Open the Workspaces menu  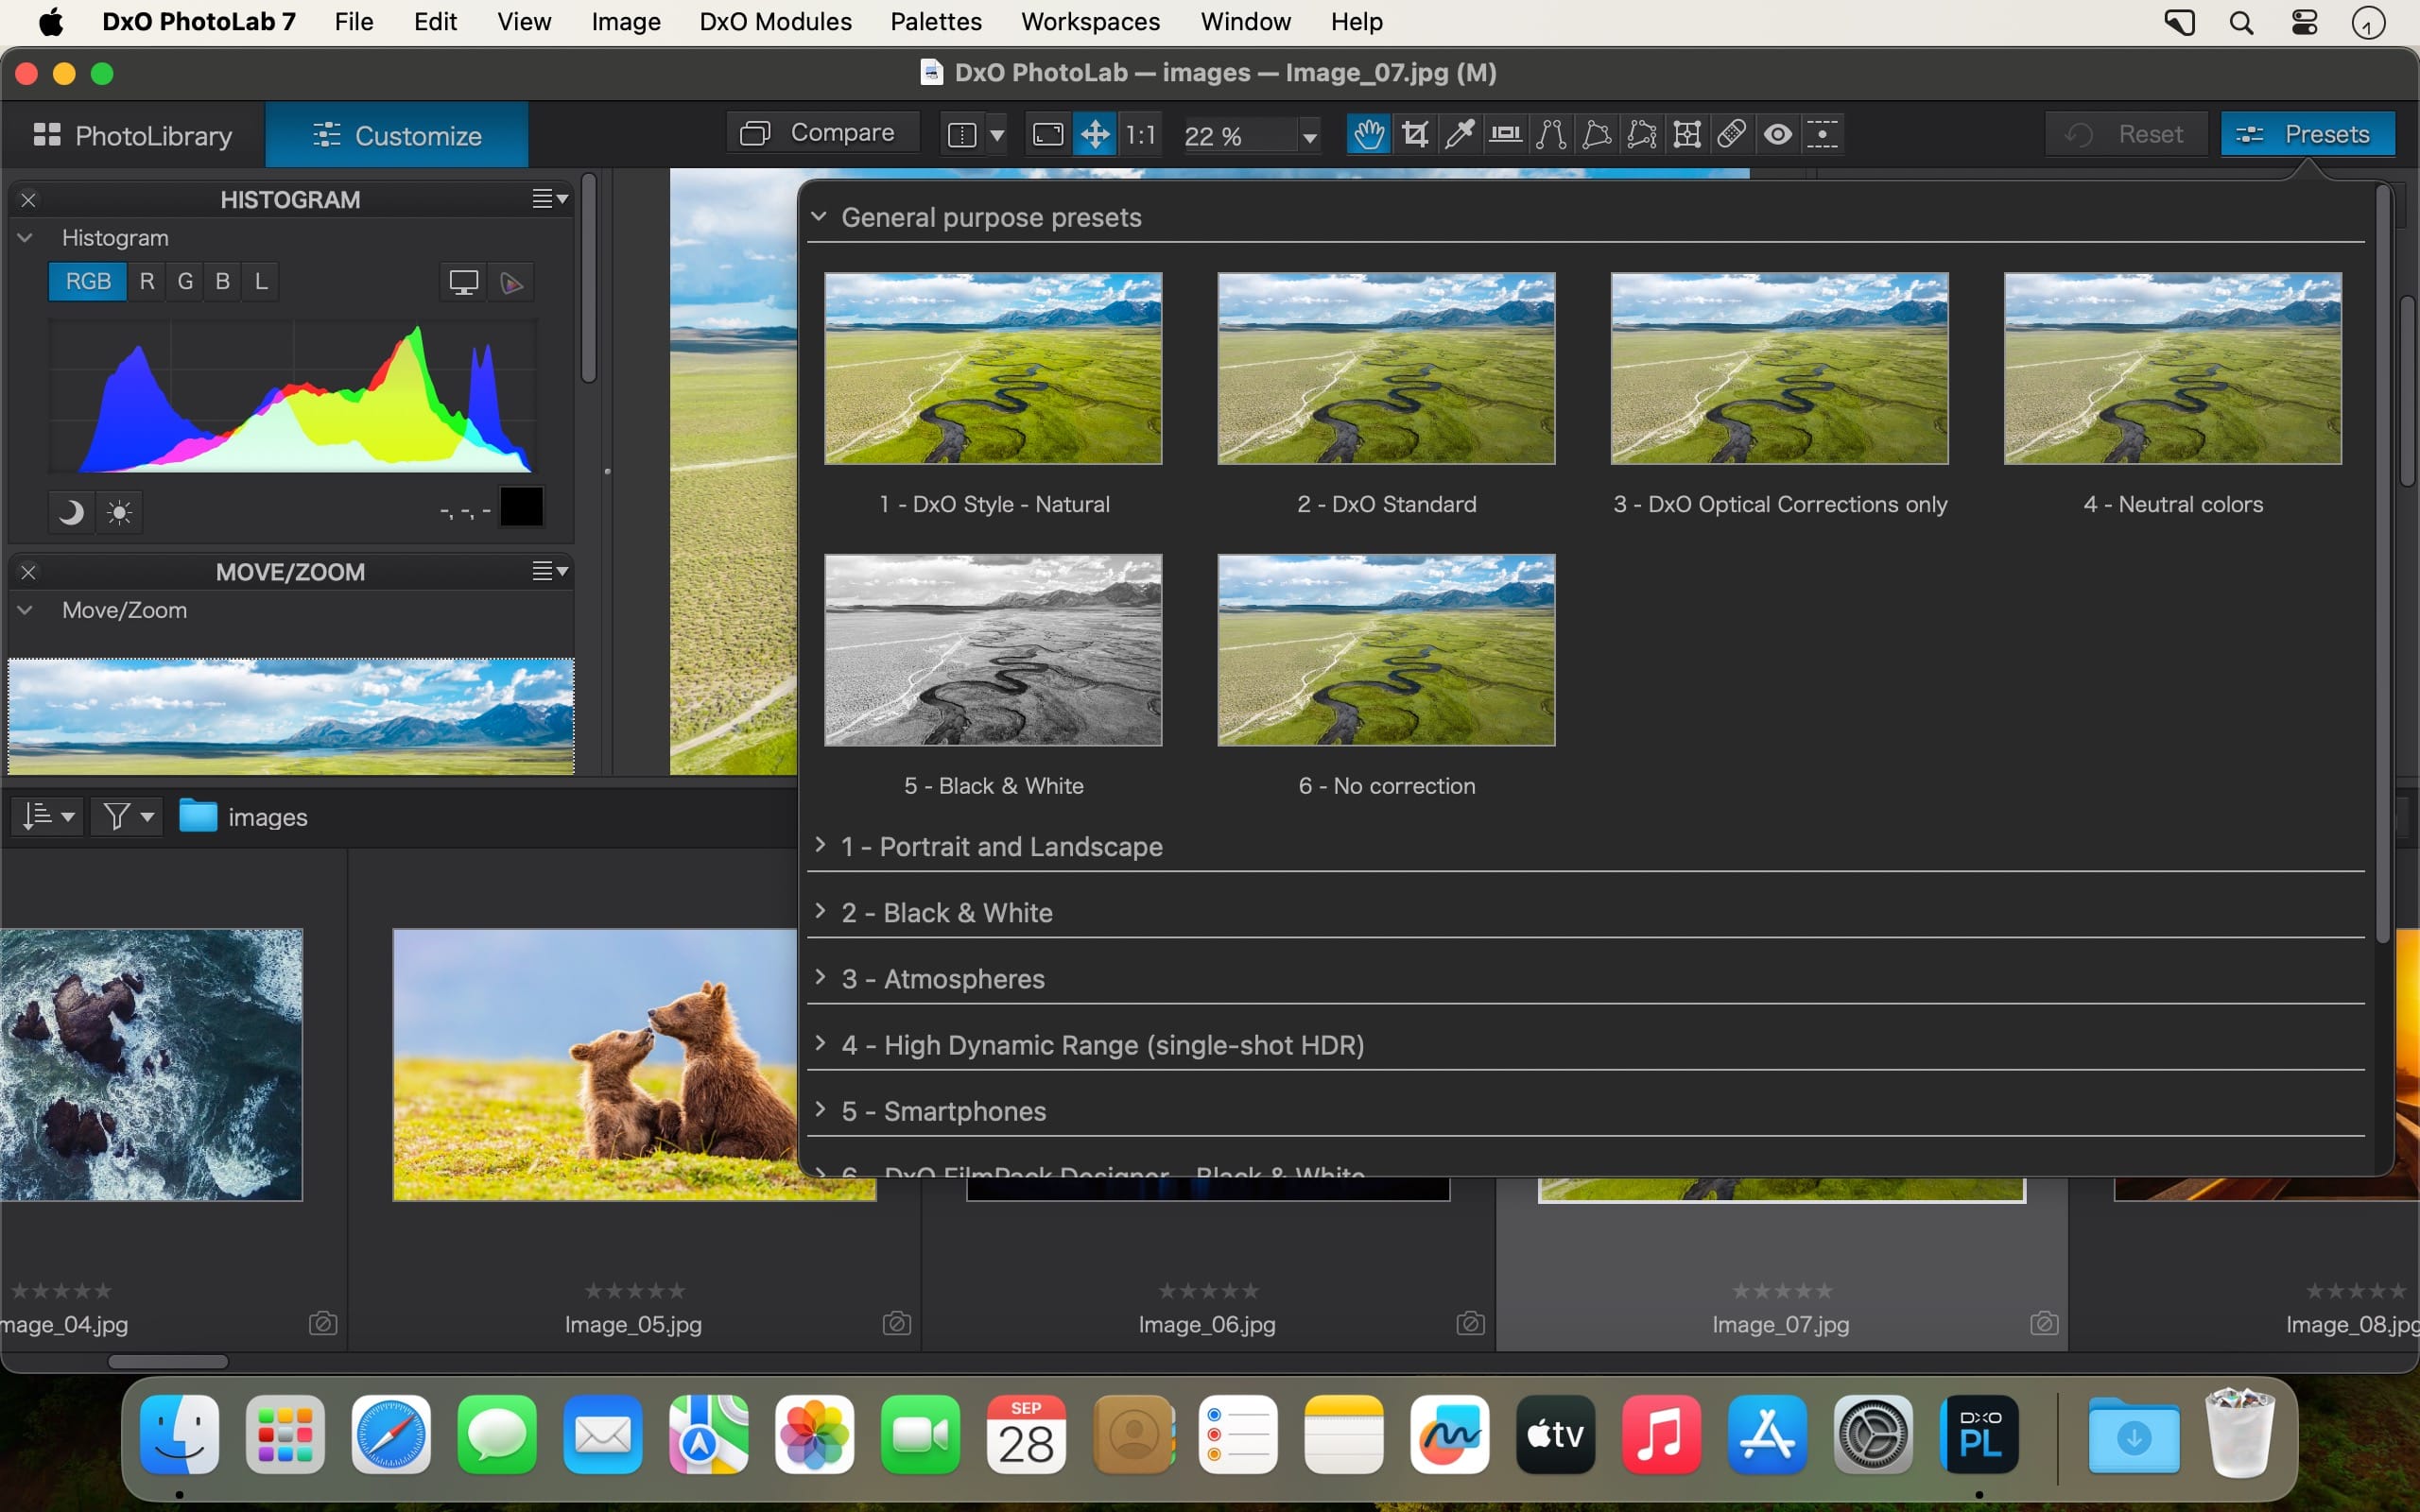click(1090, 22)
